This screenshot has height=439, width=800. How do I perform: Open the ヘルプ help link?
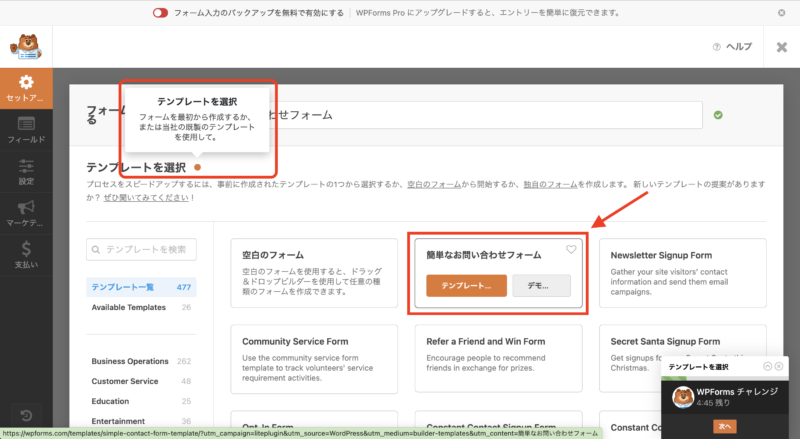733,47
